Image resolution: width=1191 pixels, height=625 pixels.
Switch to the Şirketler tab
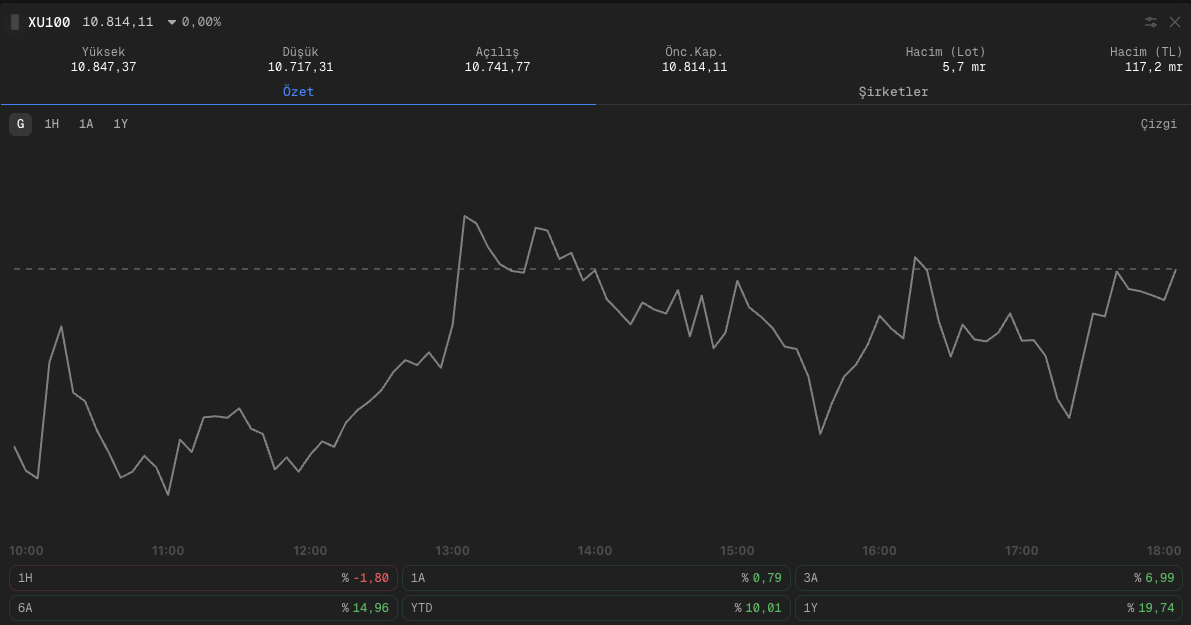893,92
